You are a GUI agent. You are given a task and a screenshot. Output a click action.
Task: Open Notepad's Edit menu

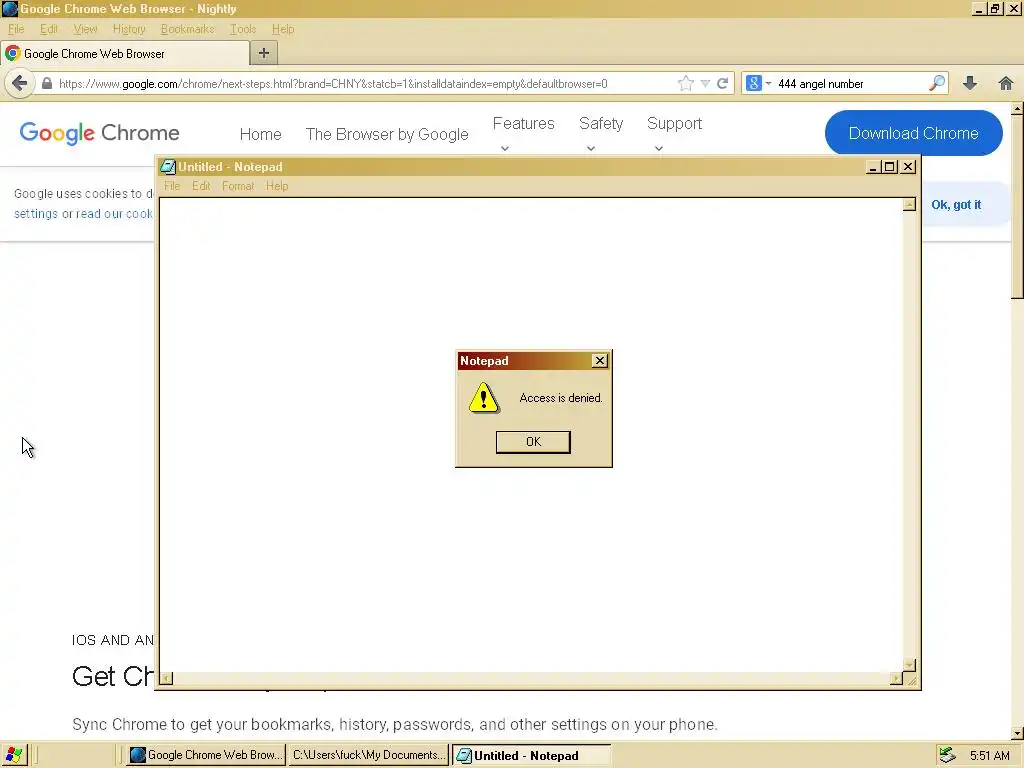pos(201,186)
